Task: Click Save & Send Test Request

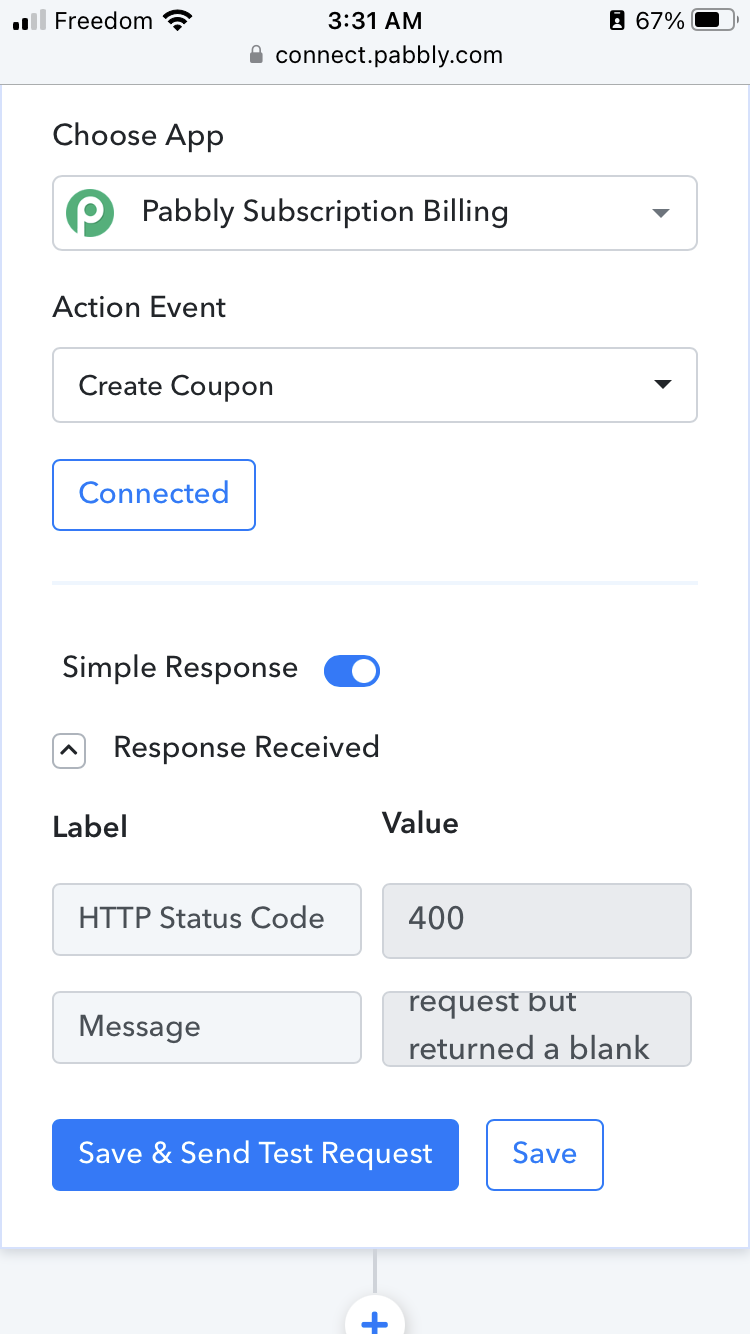Action: pos(255,1154)
